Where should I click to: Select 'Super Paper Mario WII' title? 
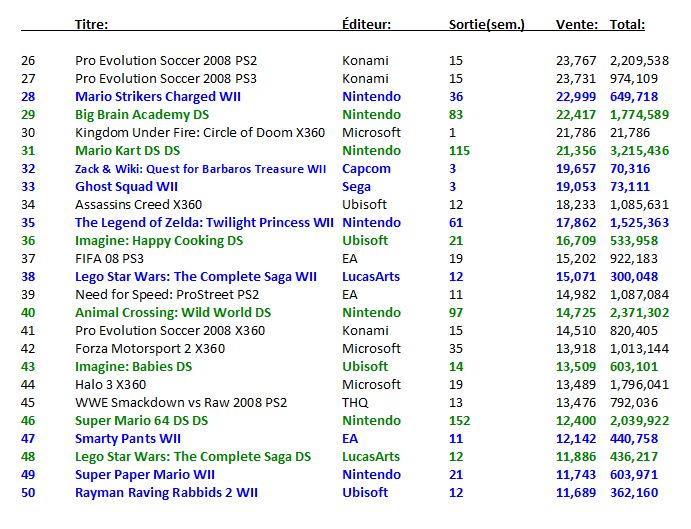(145, 475)
